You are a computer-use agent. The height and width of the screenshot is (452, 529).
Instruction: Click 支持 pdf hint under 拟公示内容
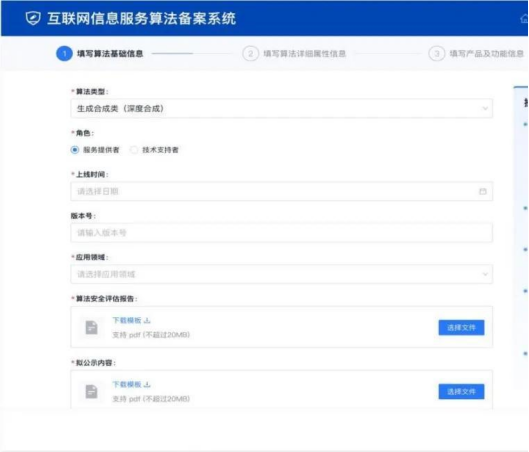click(x=151, y=399)
